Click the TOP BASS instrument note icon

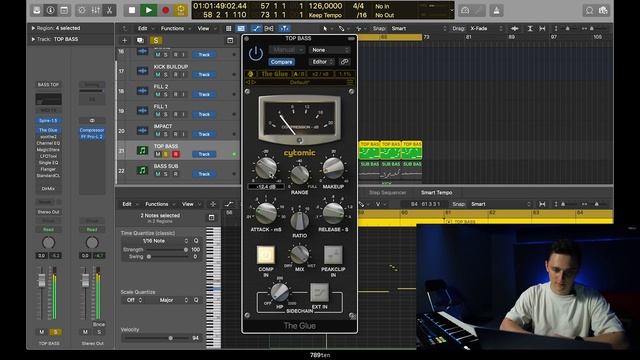point(142,151)
